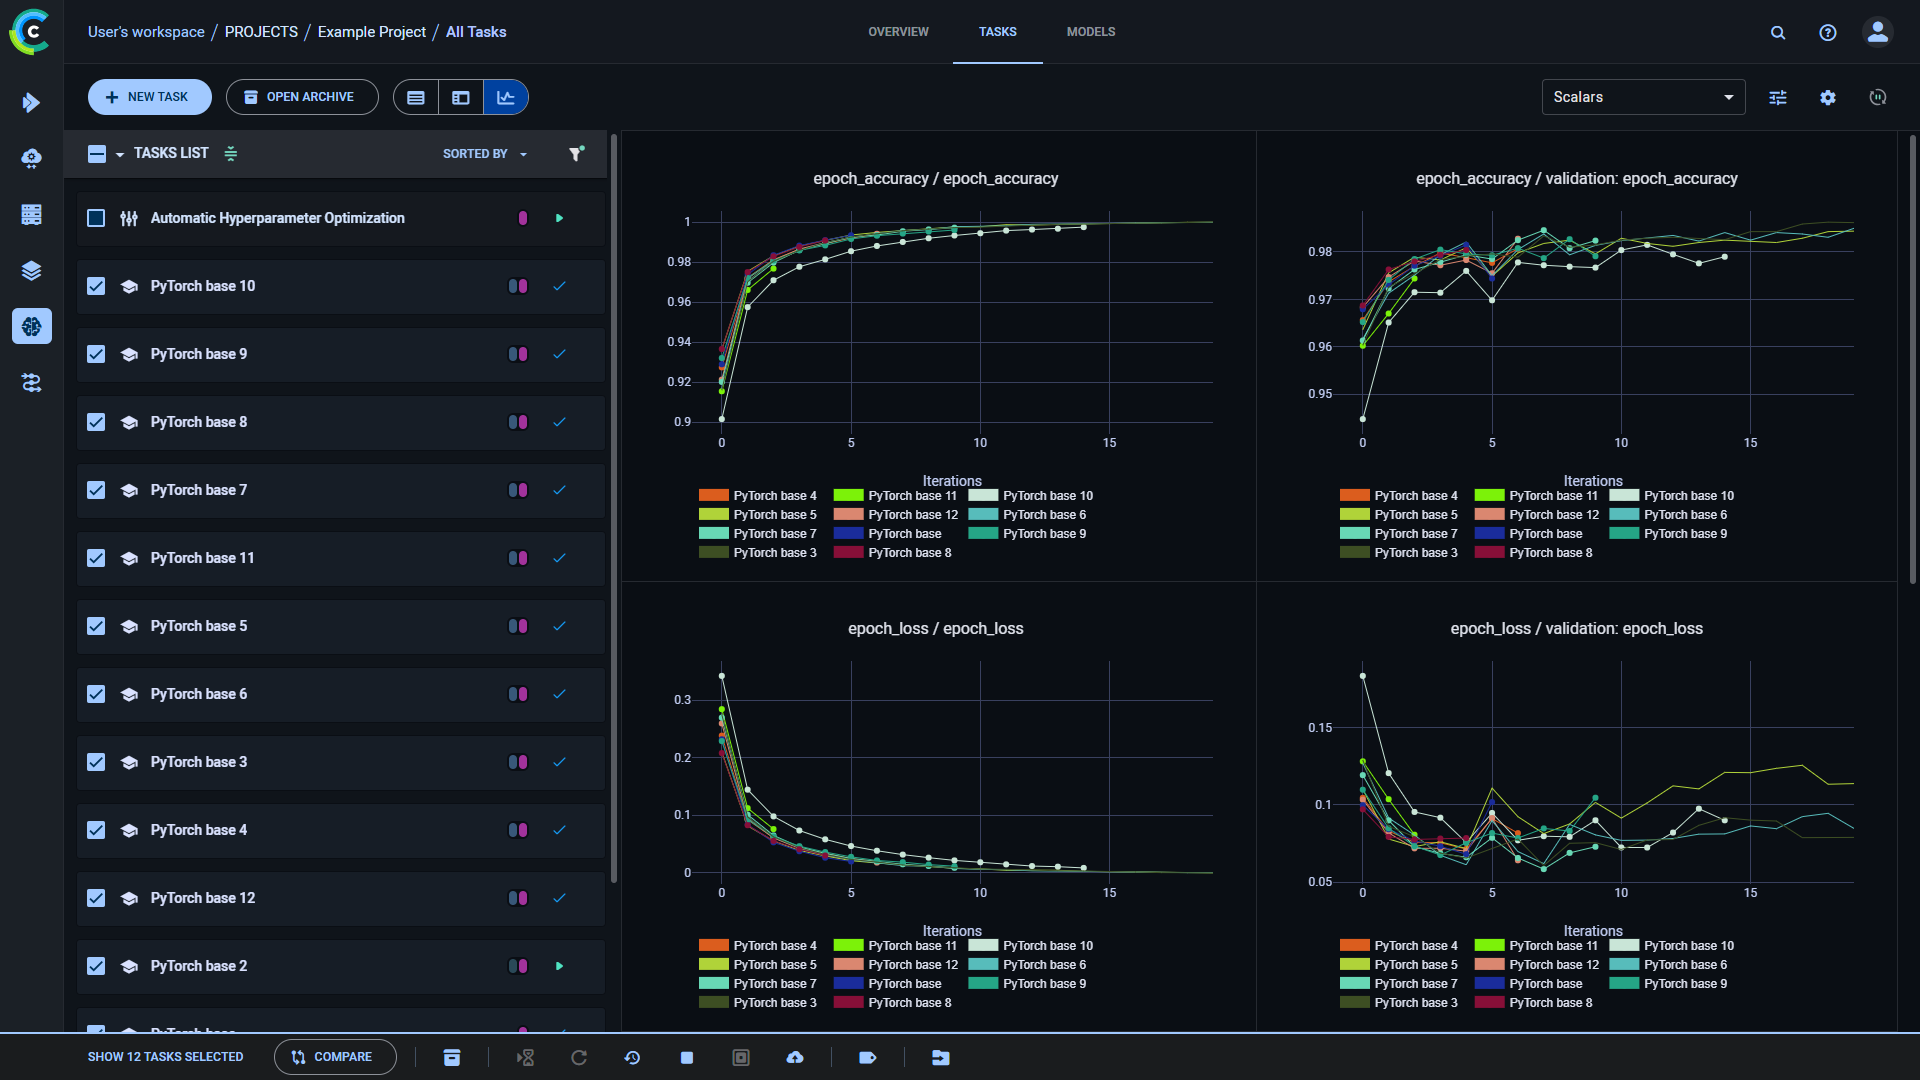Viewport: 1920px width, 1080px height.
Task: Toggle checkbox for PyTorch base 12
Action: click(95, 898)
